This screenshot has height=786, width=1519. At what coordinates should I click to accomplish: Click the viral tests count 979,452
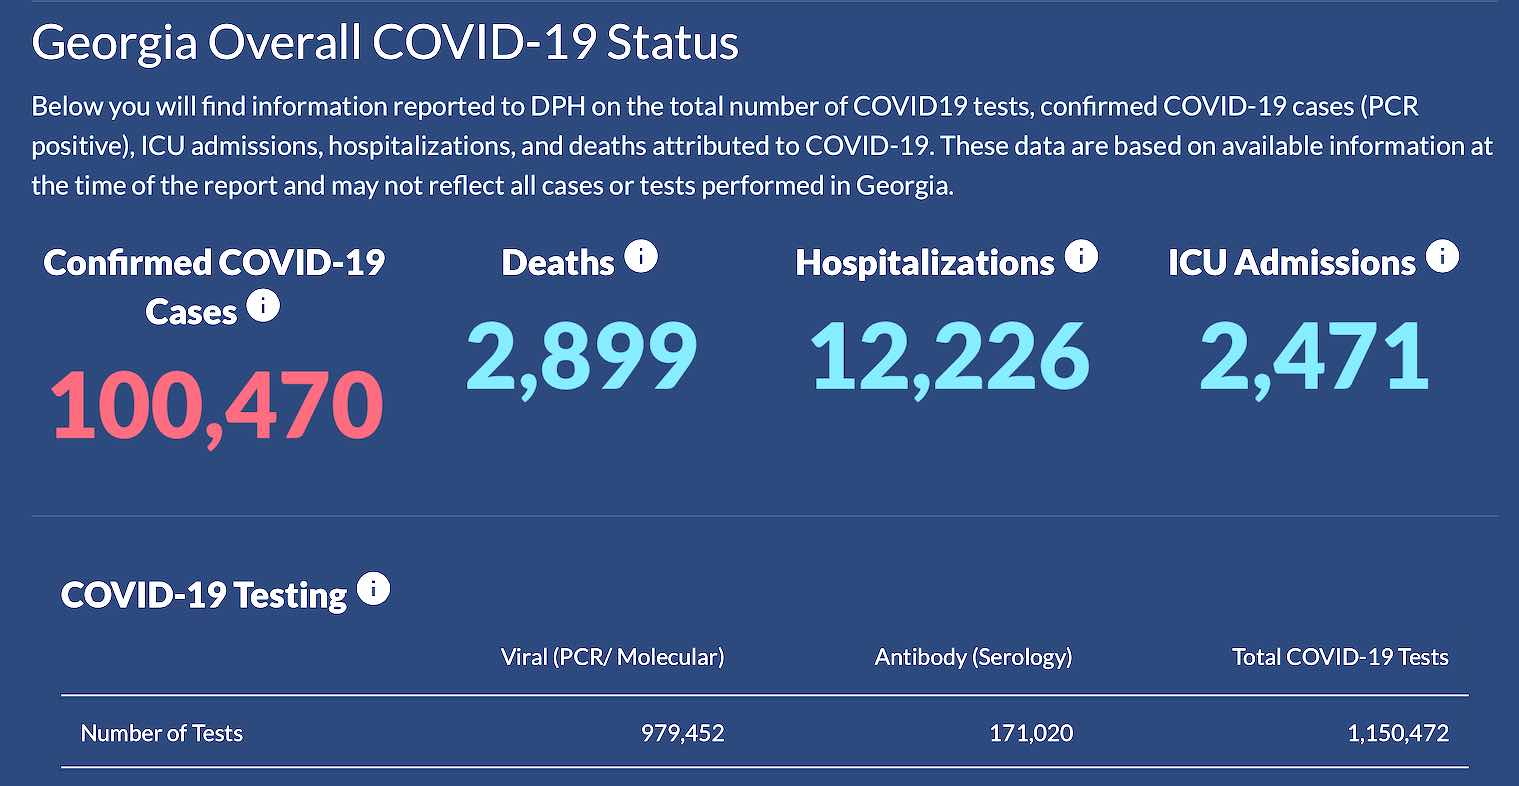[x=685, y=733]
